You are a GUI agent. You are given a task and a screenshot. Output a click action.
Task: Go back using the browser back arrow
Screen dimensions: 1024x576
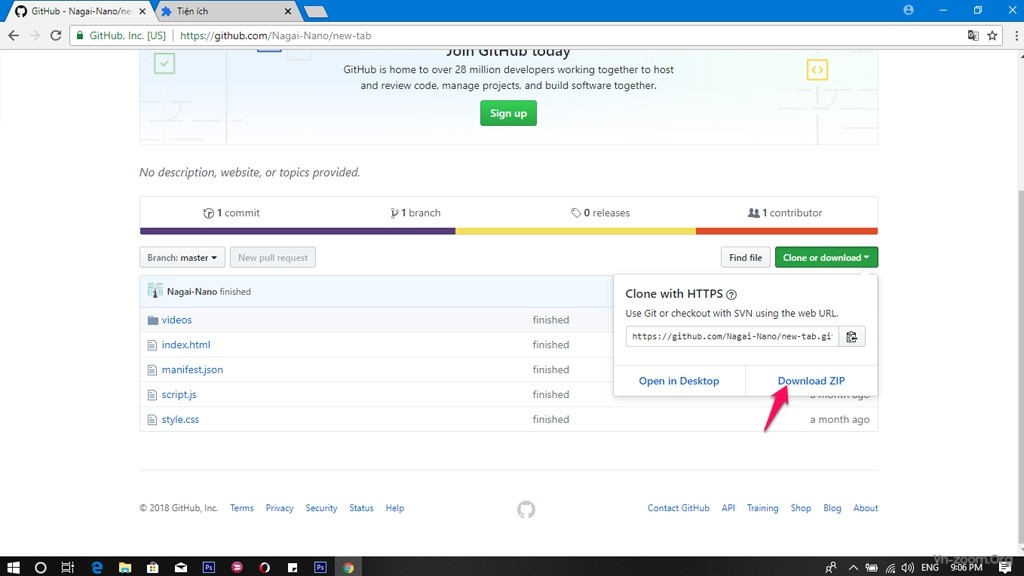(14, 36)
